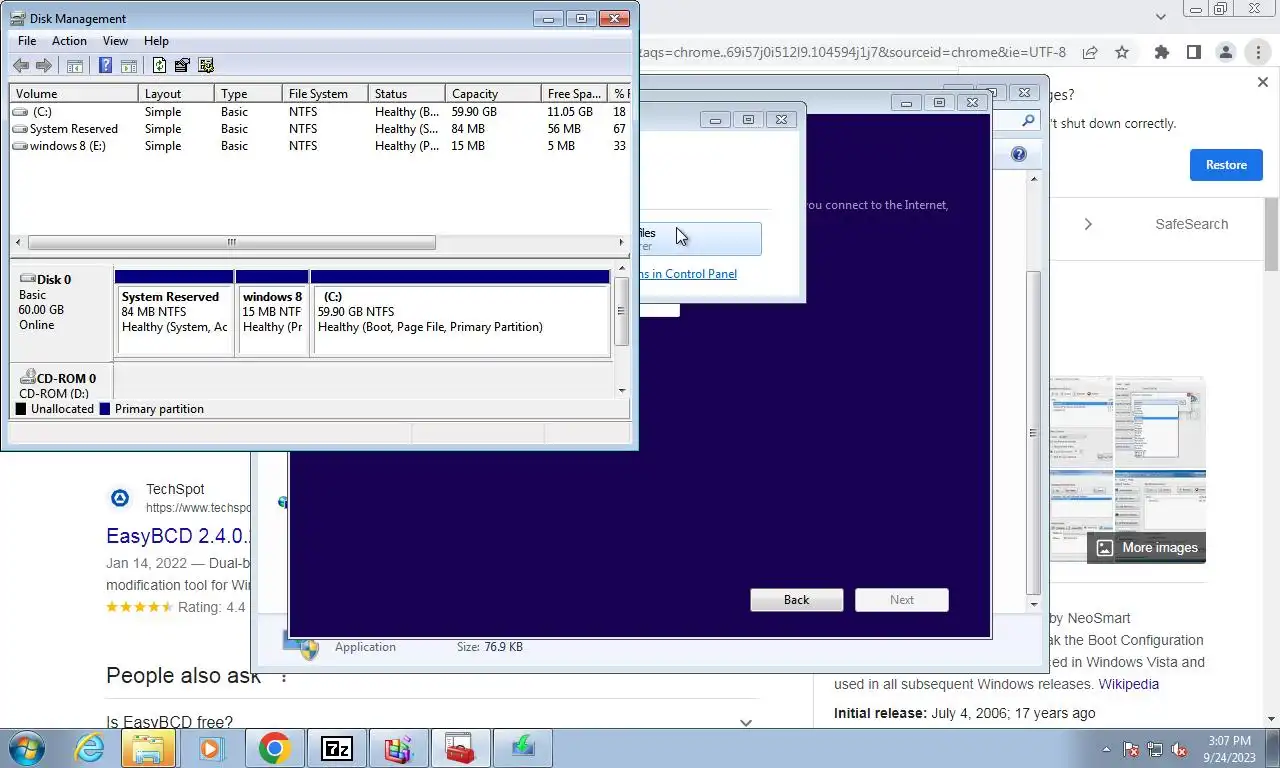
Task: Open the Help menu in Disk Management
Action: pyautogui.click(x=156, y=41)
